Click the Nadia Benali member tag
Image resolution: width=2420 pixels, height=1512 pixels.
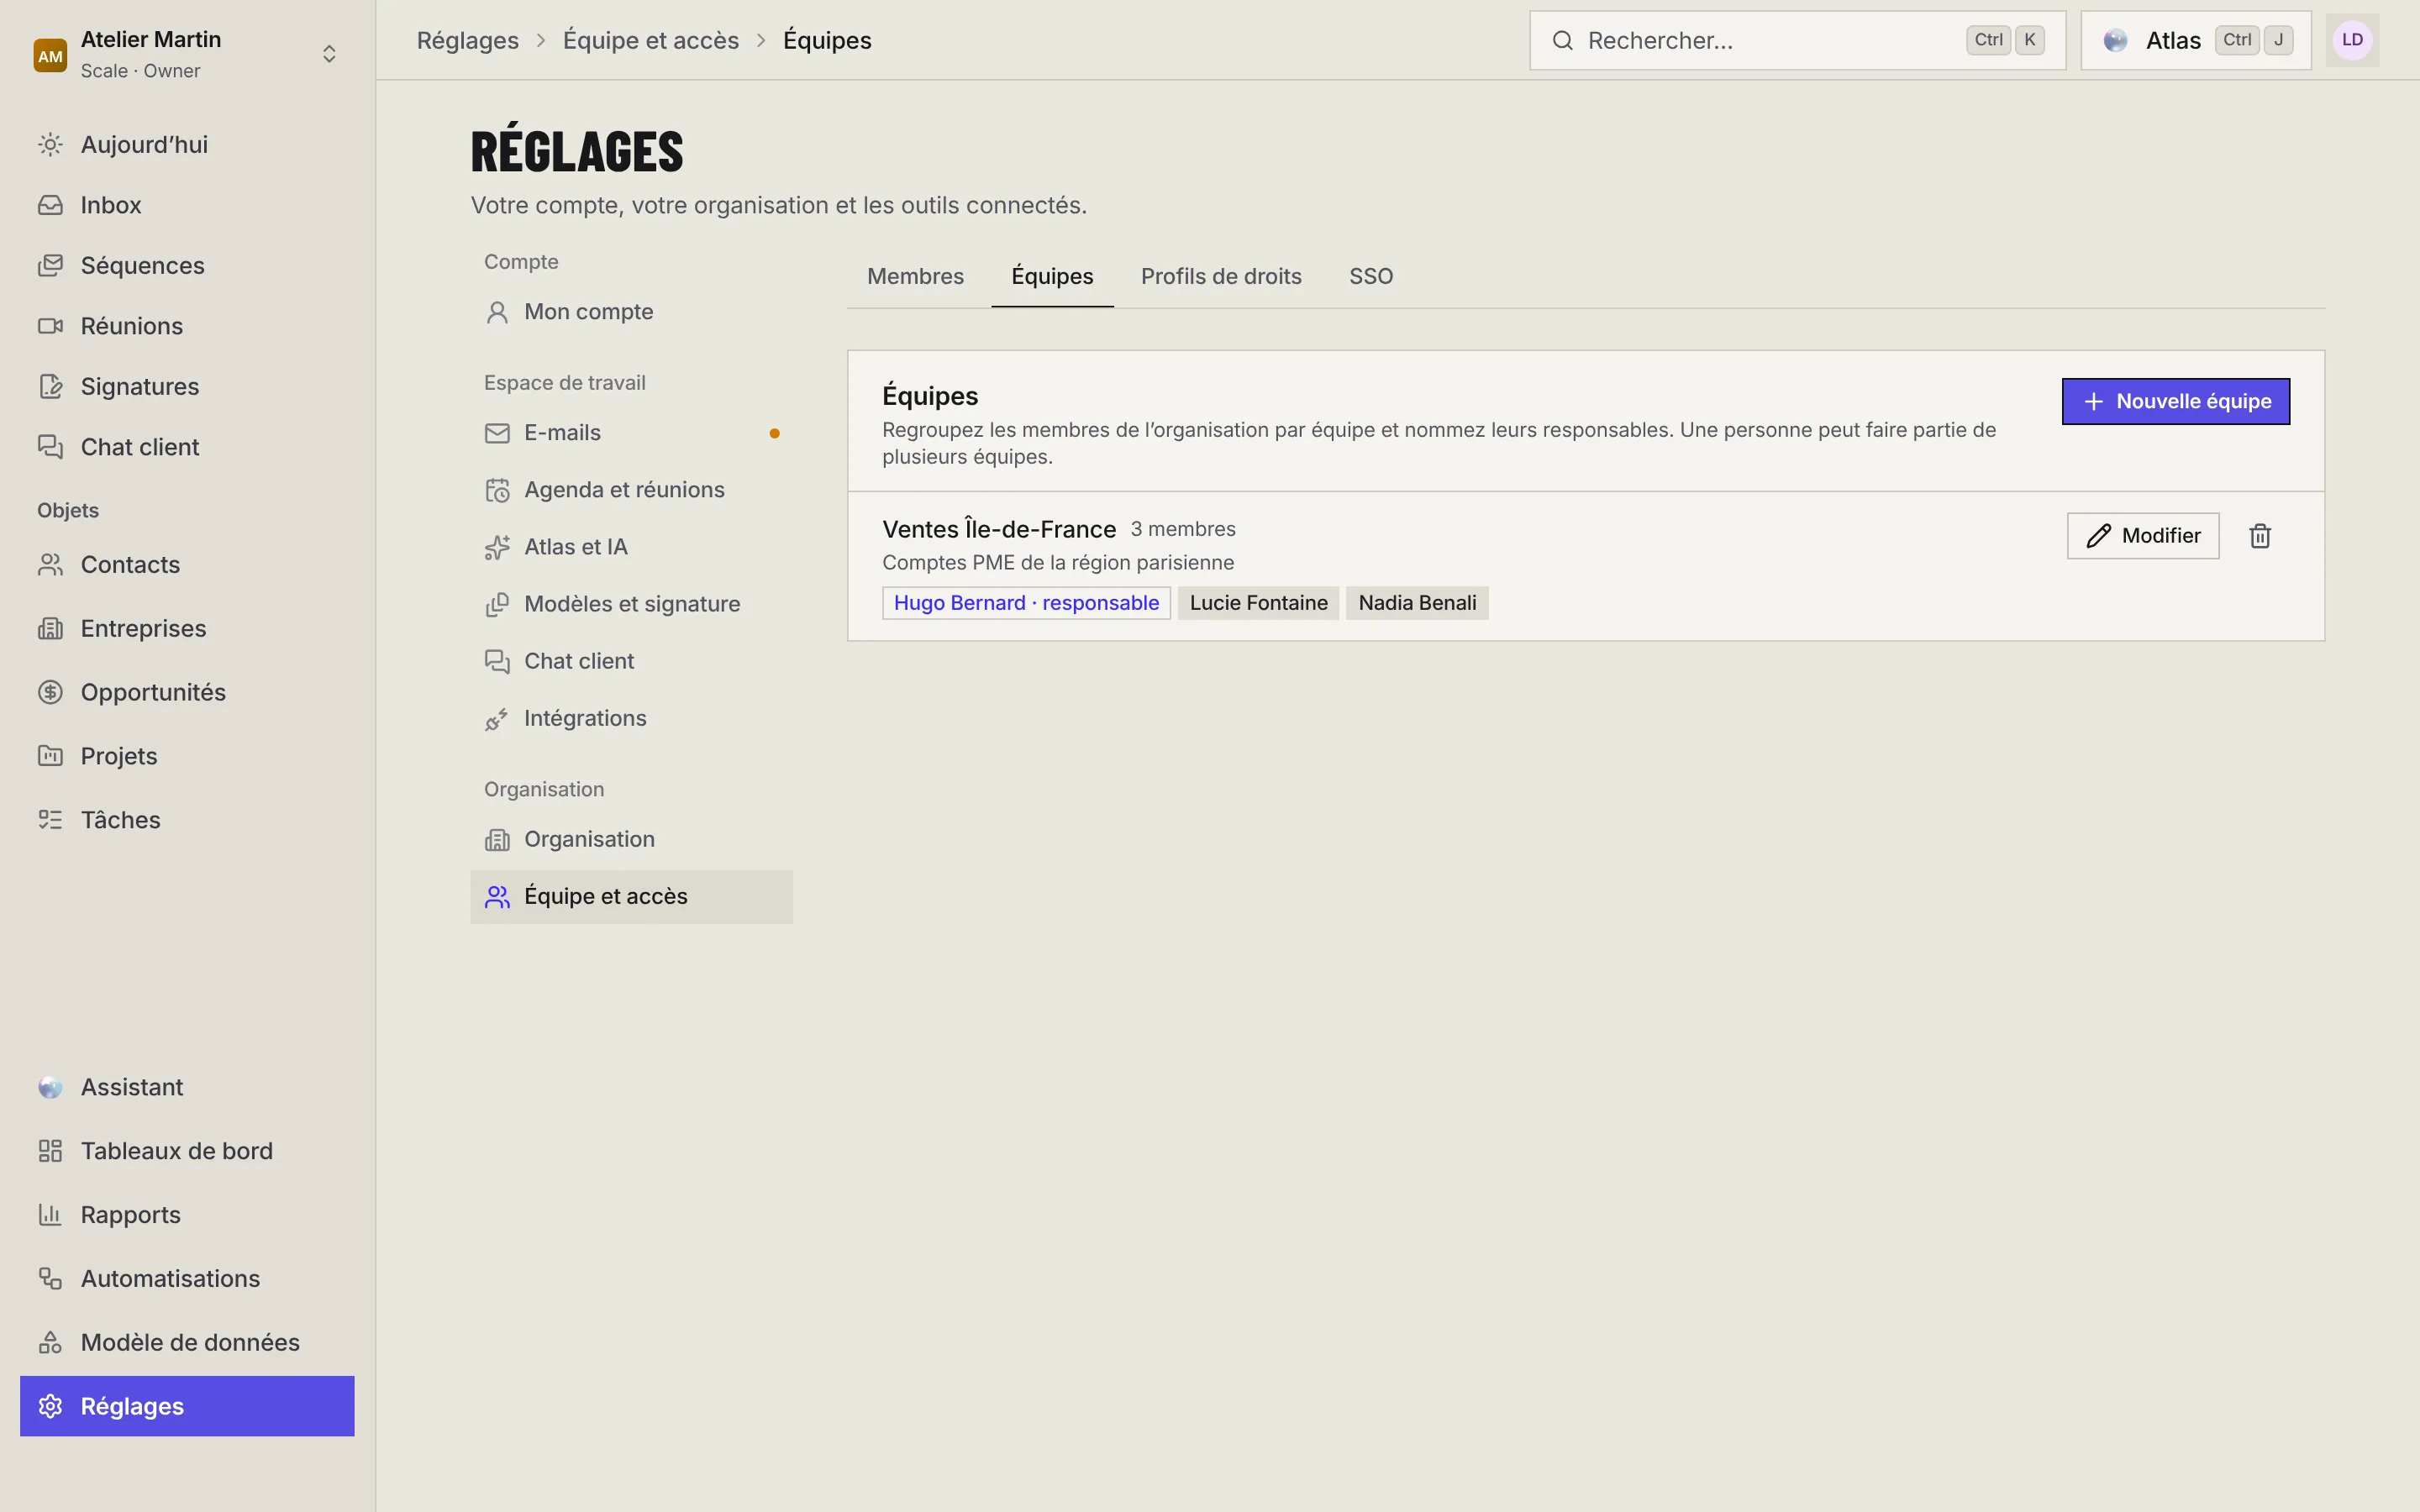coord(1417,603)
